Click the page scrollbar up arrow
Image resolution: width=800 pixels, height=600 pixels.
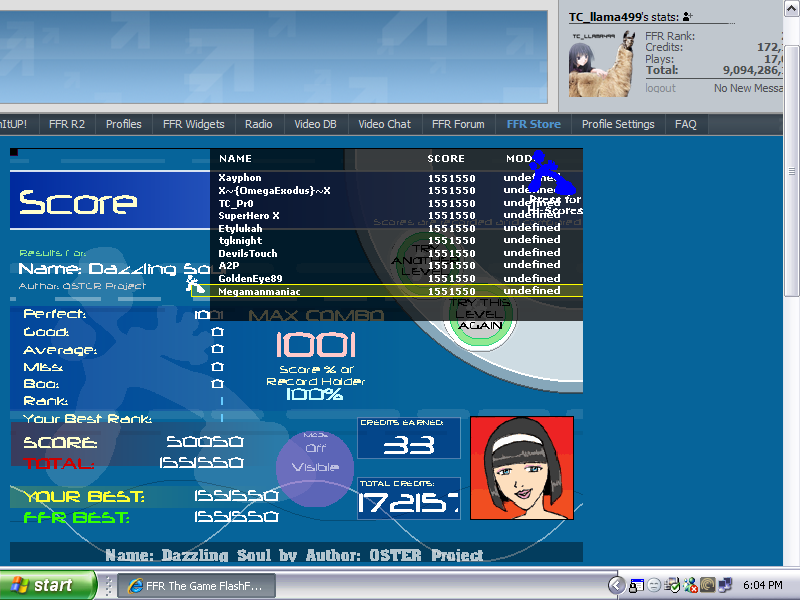pyautogui.click(x=792, y=8)
